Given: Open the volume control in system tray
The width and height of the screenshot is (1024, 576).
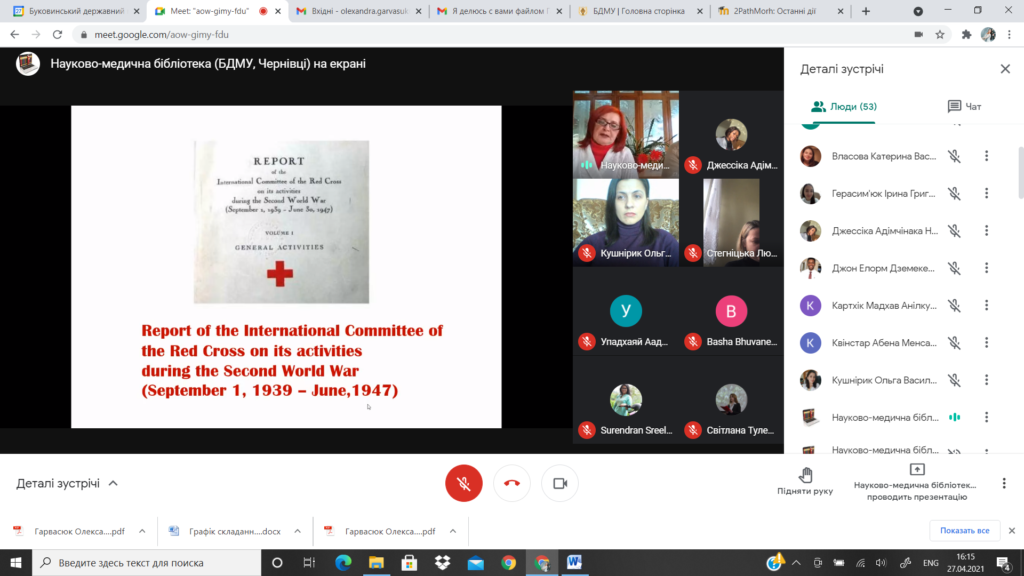Looking at the screenshot, I should click(x=881, y=562).
